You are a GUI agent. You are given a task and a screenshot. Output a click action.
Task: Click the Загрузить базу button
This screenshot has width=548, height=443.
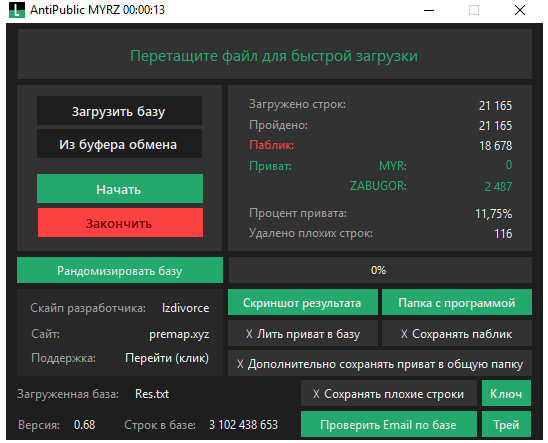pos(119,111)
